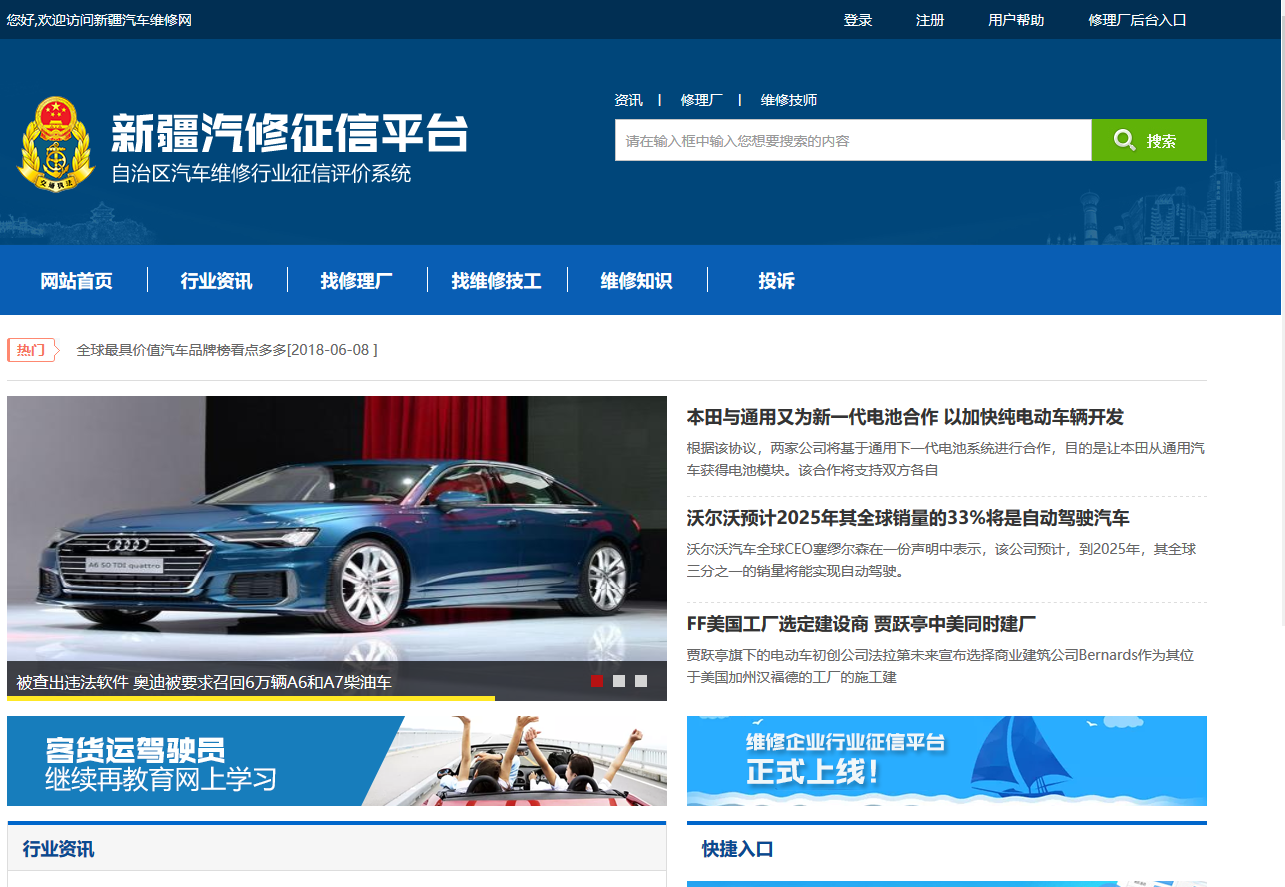Viewport: 1285px width, 887px height.
Task: Open 找维修技工 in the navigation bar
Action: [x=497, y=281]
